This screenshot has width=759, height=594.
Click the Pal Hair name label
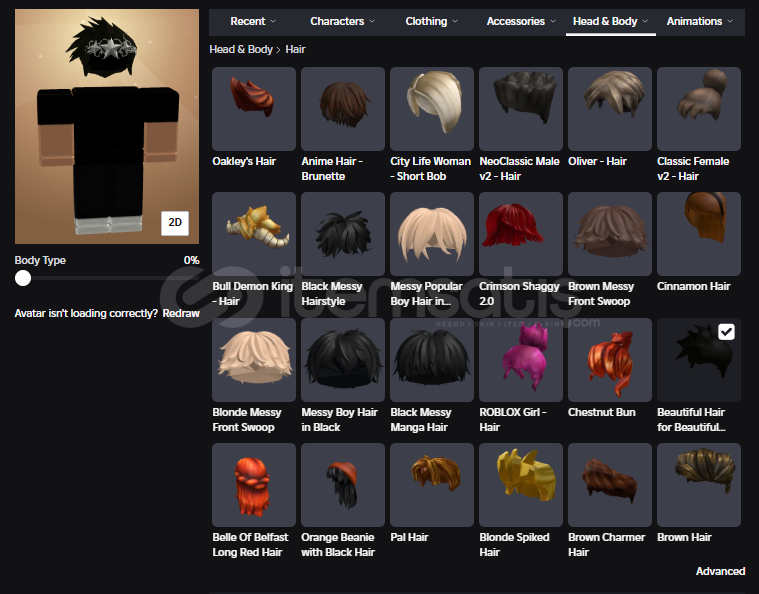click(x=409, y=537)
